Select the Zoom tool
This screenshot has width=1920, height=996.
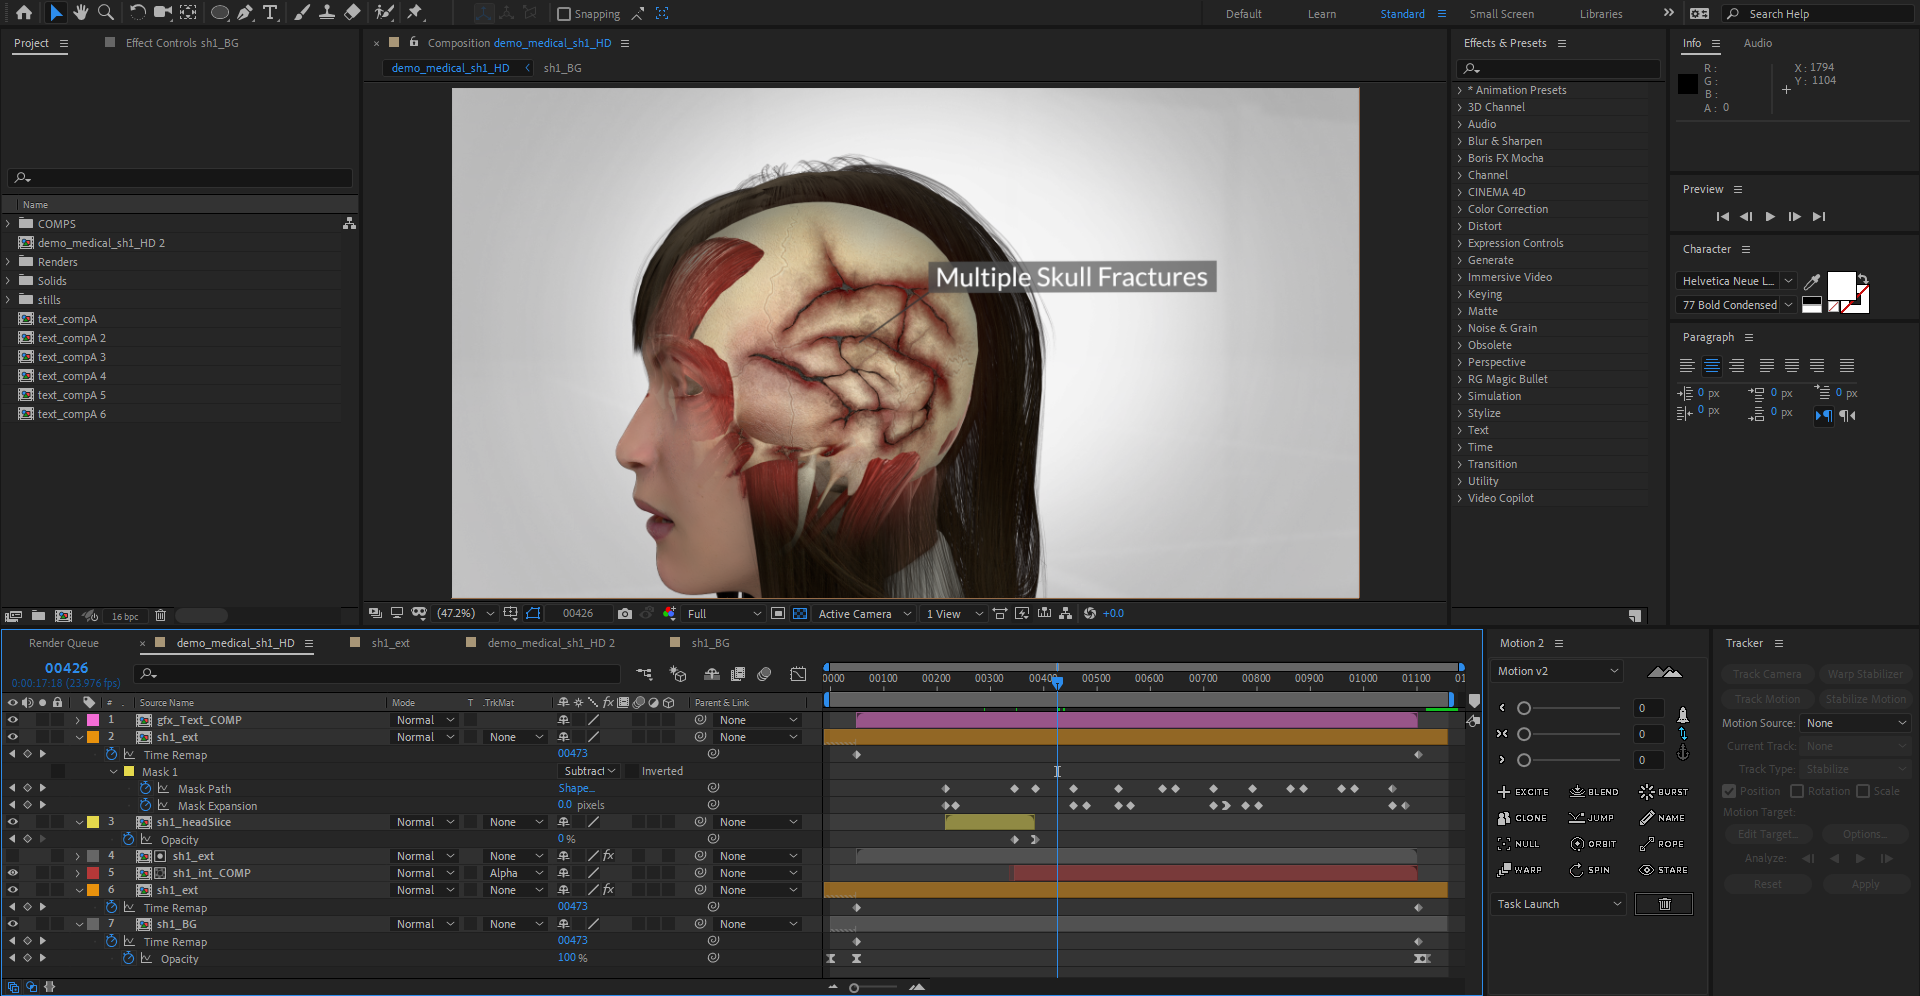point(105,13)
